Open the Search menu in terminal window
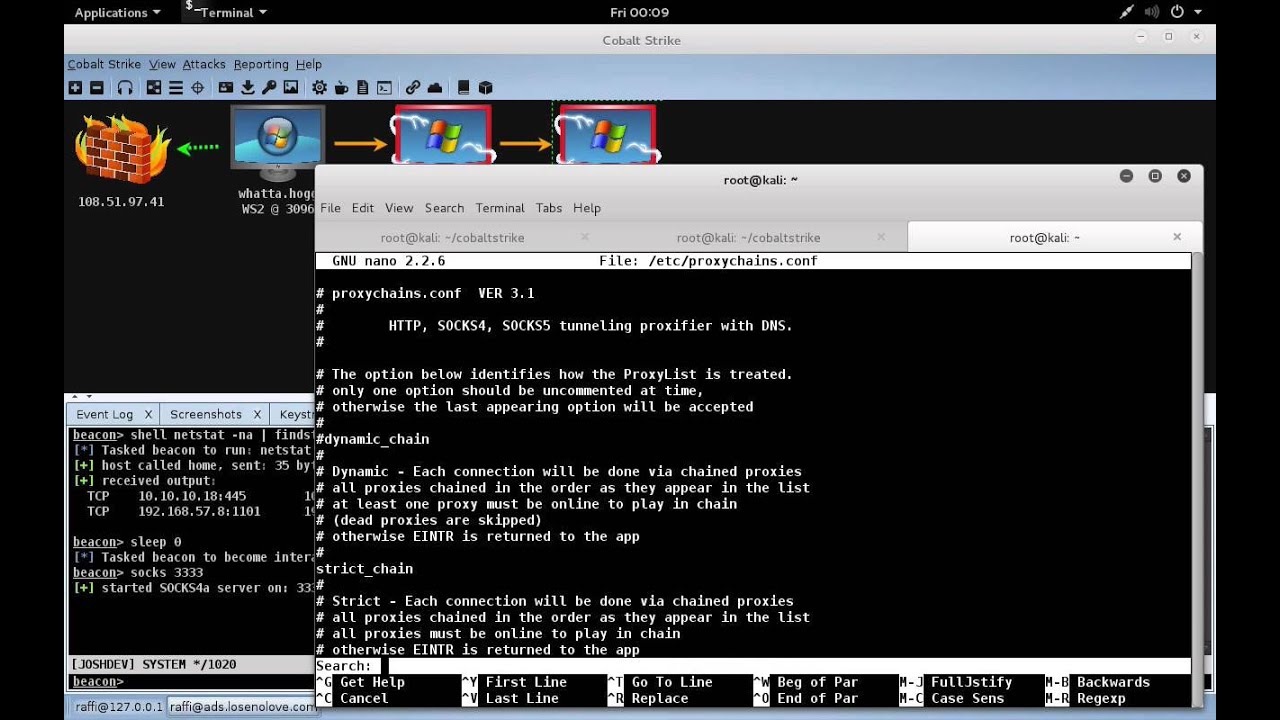The height and width of the screenshot is (720, 1280). pos(444,208)
